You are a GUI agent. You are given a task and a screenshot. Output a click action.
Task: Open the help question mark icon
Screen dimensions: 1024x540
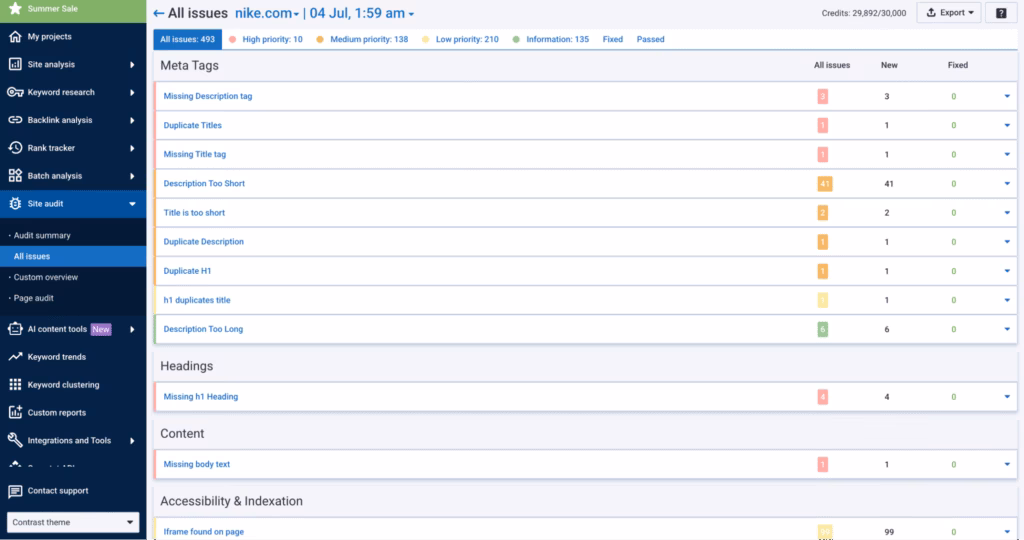pyautogui.click(x=1001, y=13)
